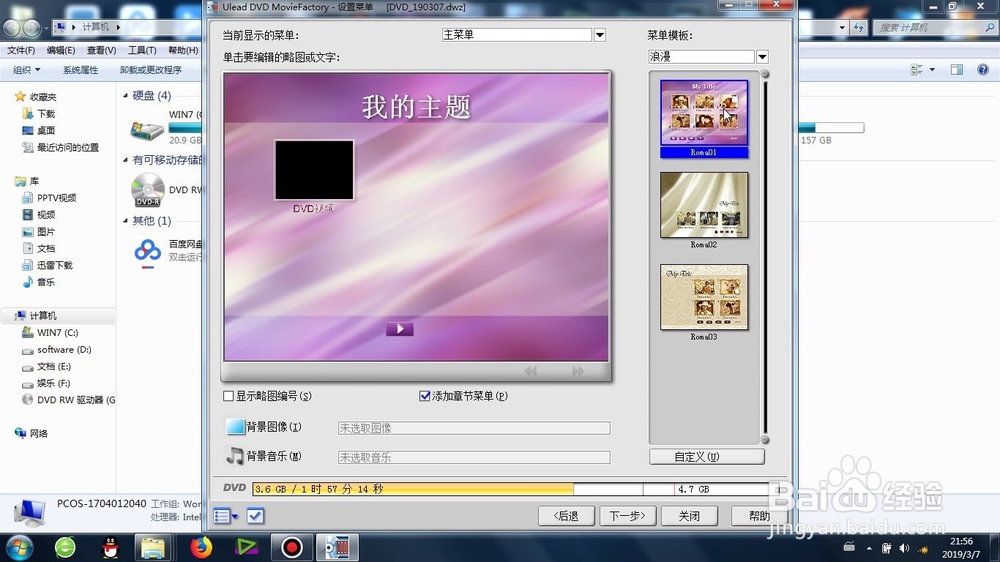Uncheck 添加章节菜单 checkbox

[x=425, y=396]
